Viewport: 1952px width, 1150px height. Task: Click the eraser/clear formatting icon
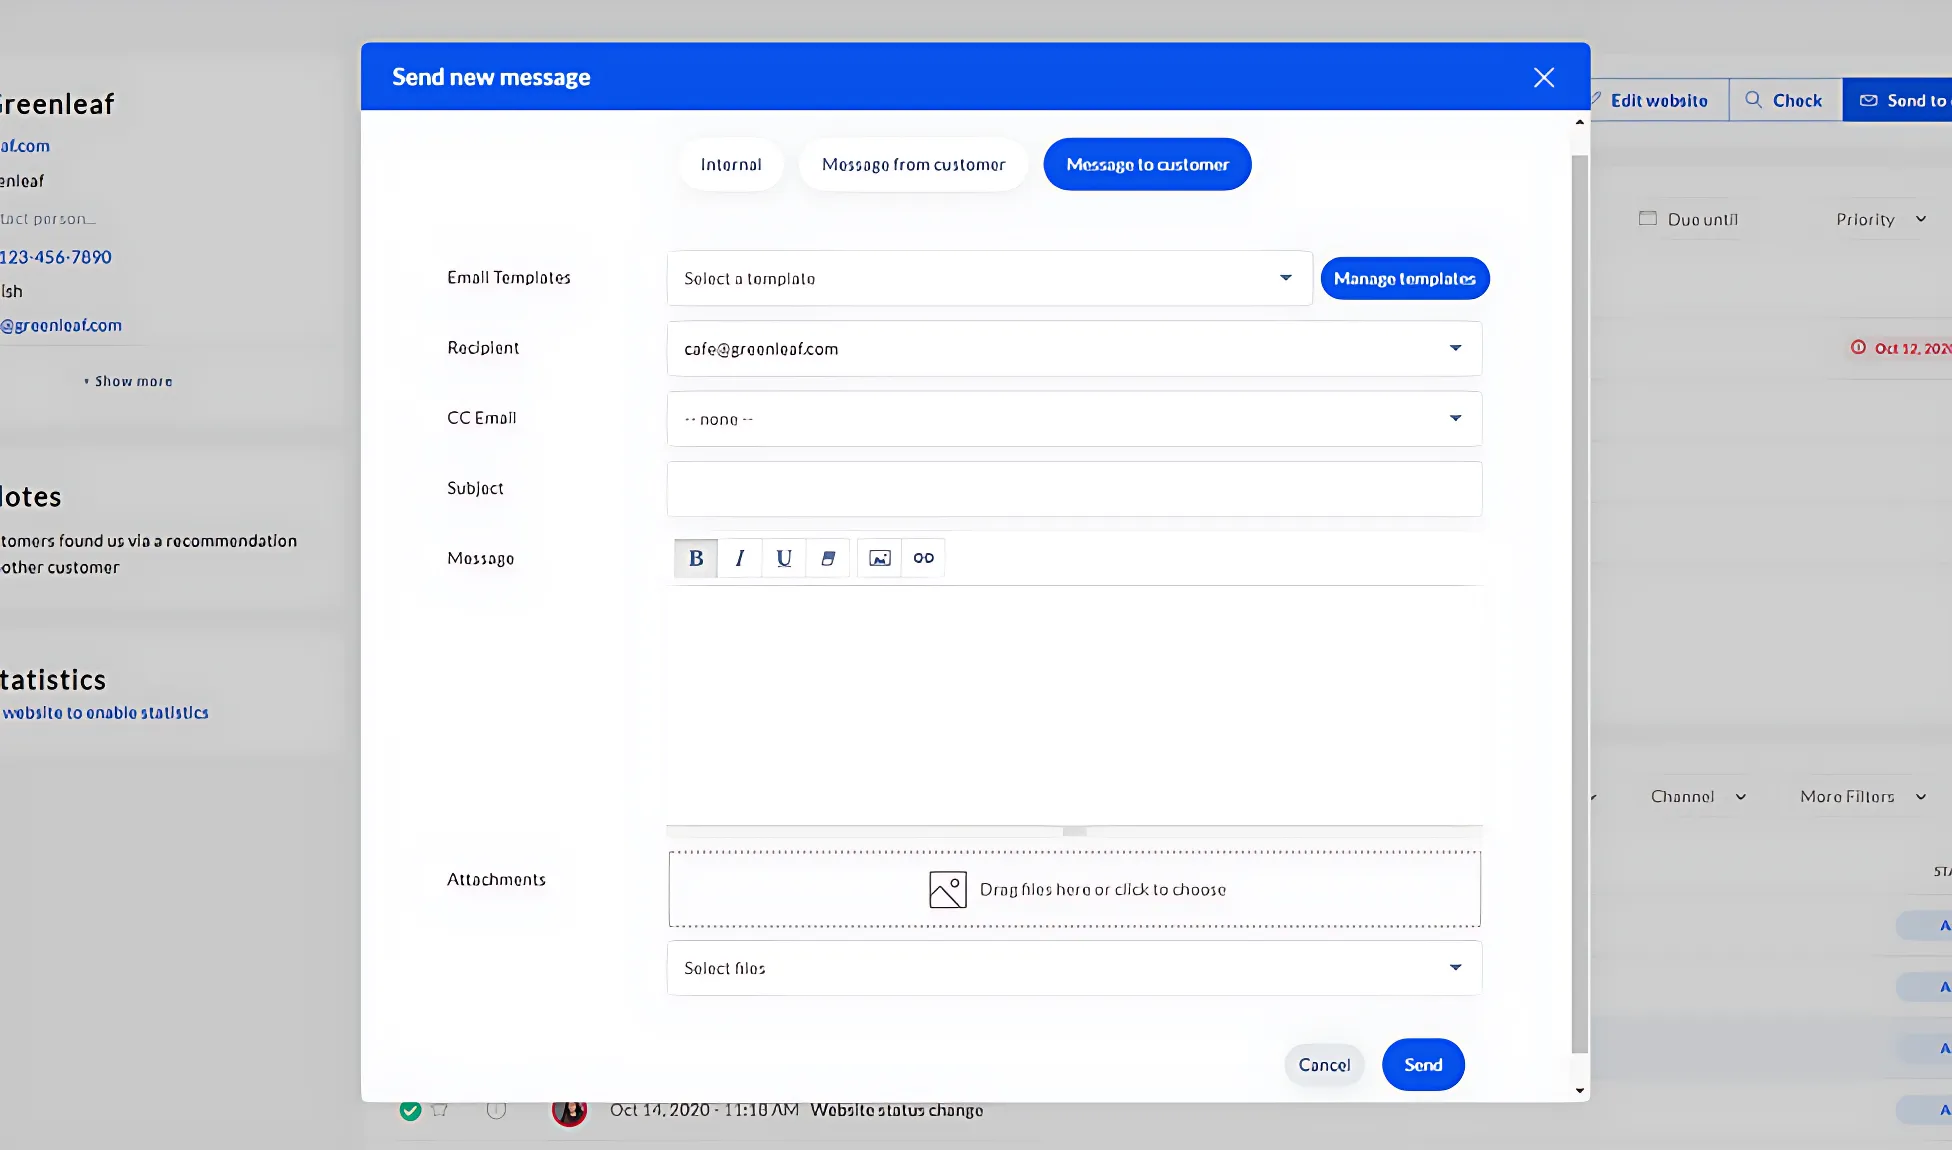point(828,558)
